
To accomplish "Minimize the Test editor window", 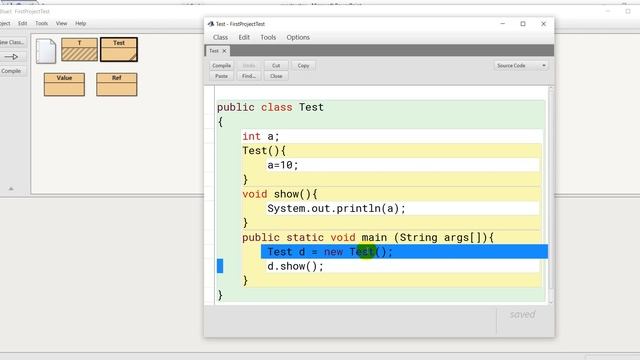I will (502, 24).
